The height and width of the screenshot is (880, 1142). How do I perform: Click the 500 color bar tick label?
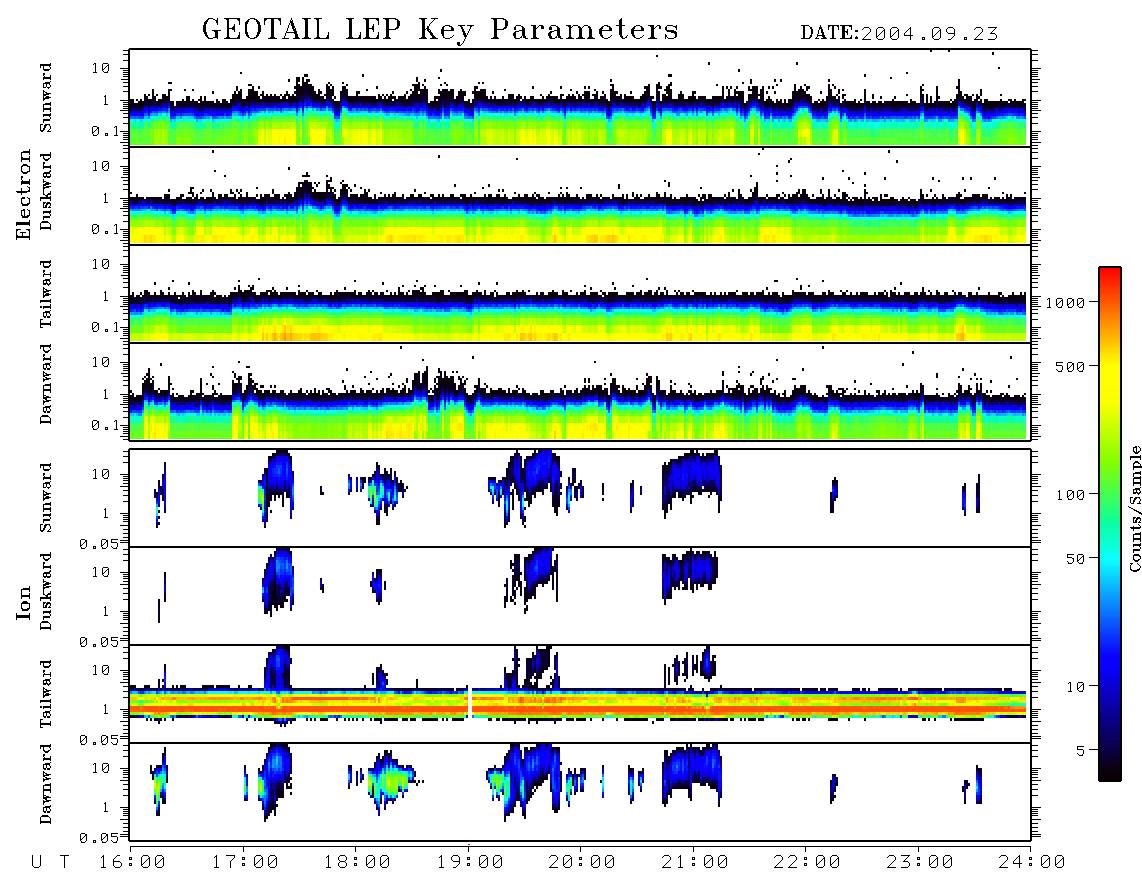coord(1071,366)
